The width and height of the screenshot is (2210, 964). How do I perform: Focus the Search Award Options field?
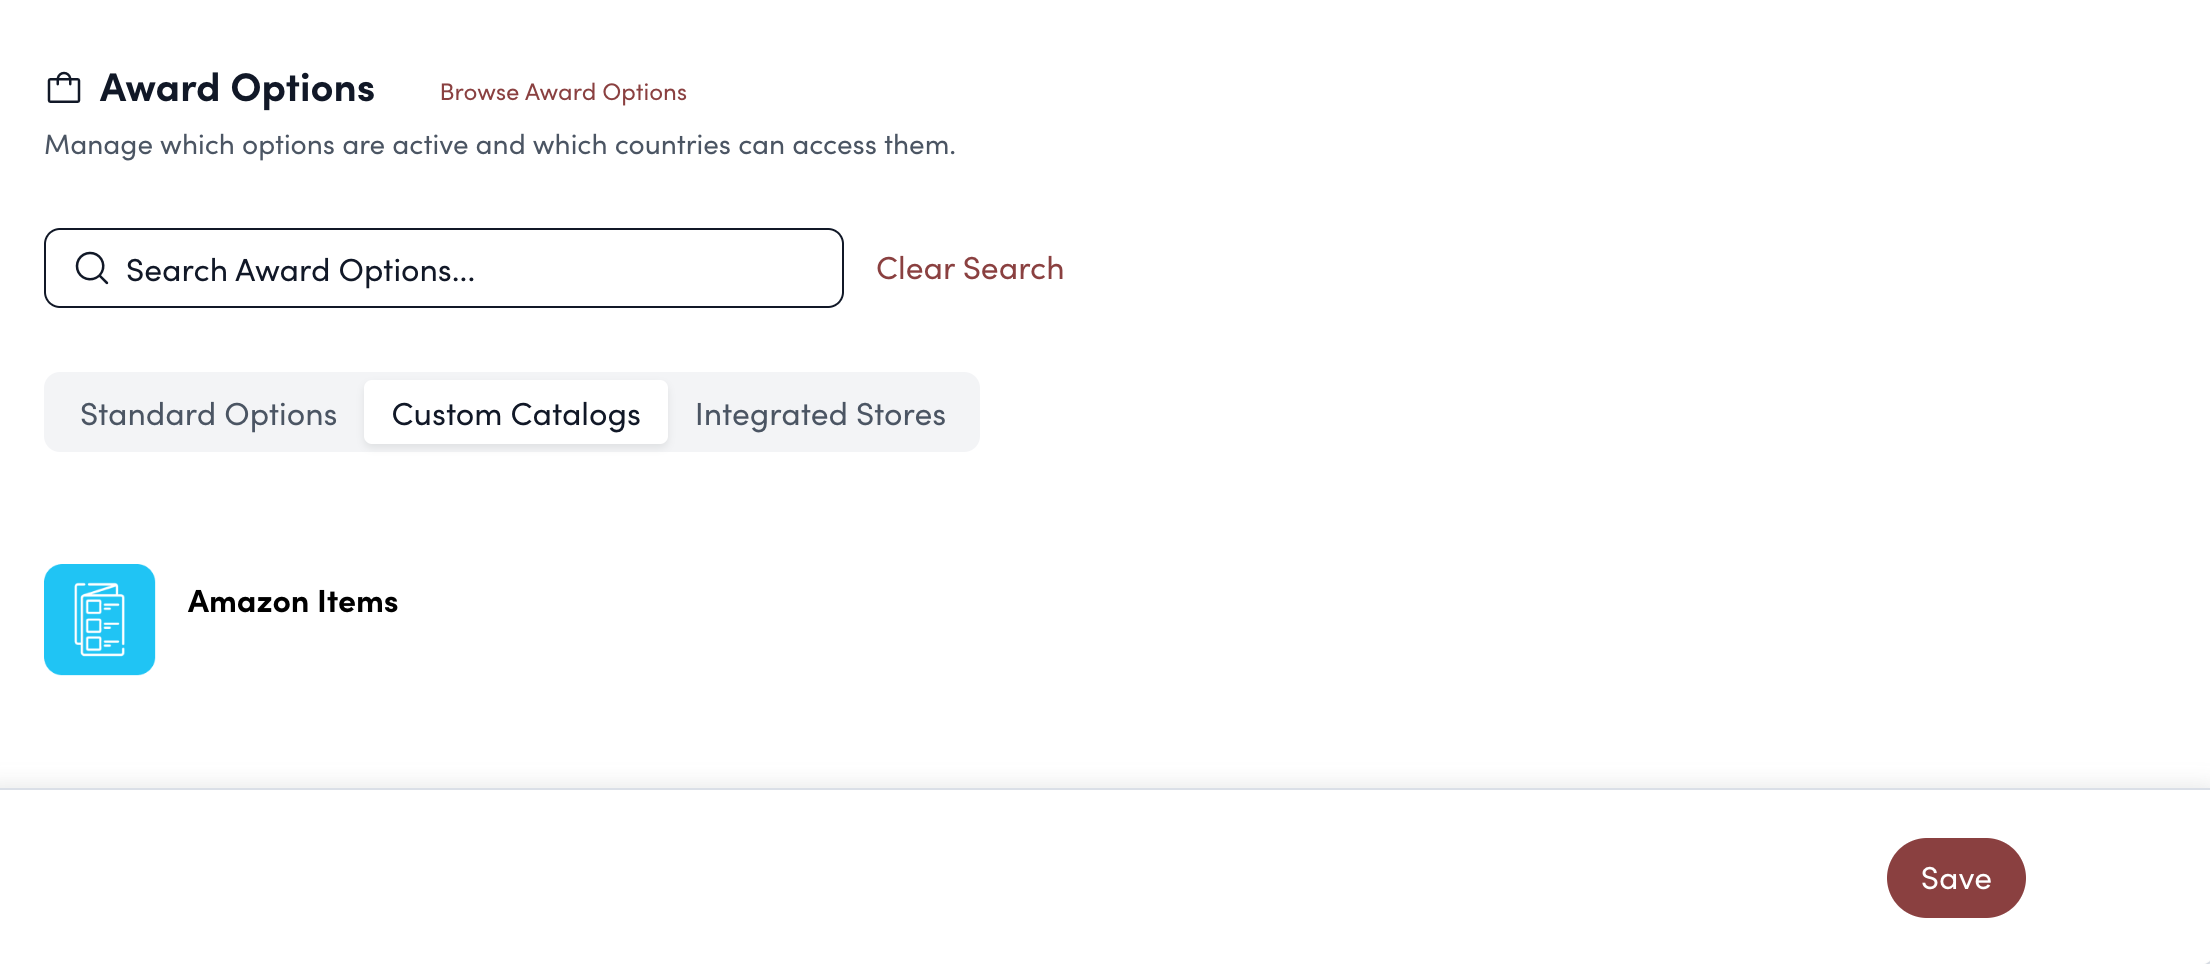460,269
